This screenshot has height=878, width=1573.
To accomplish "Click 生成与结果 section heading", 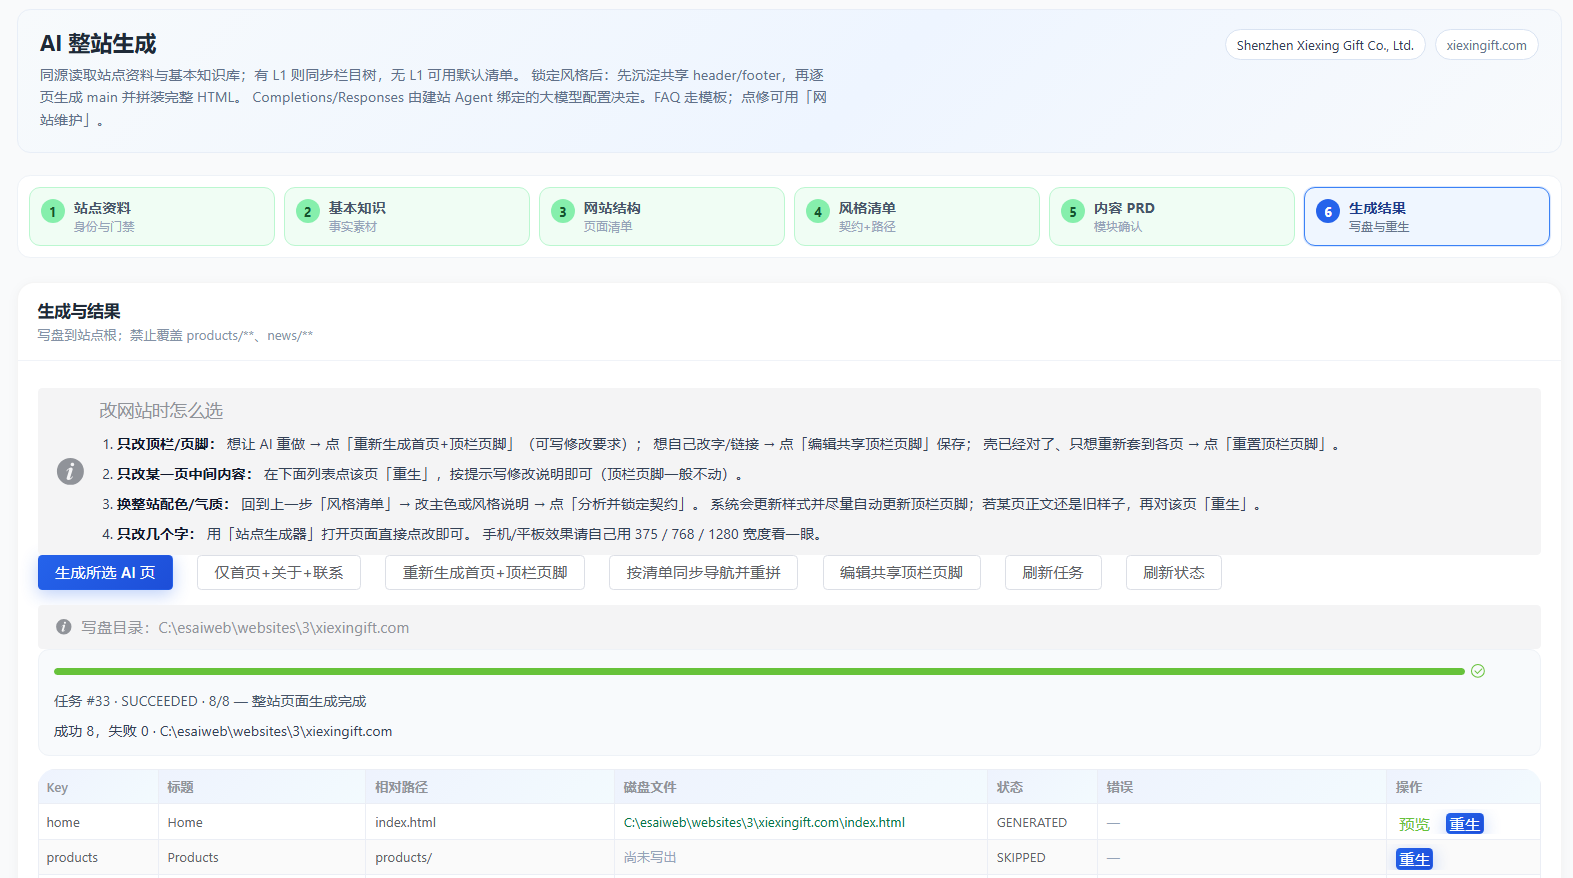I will (x=79, y=311).
